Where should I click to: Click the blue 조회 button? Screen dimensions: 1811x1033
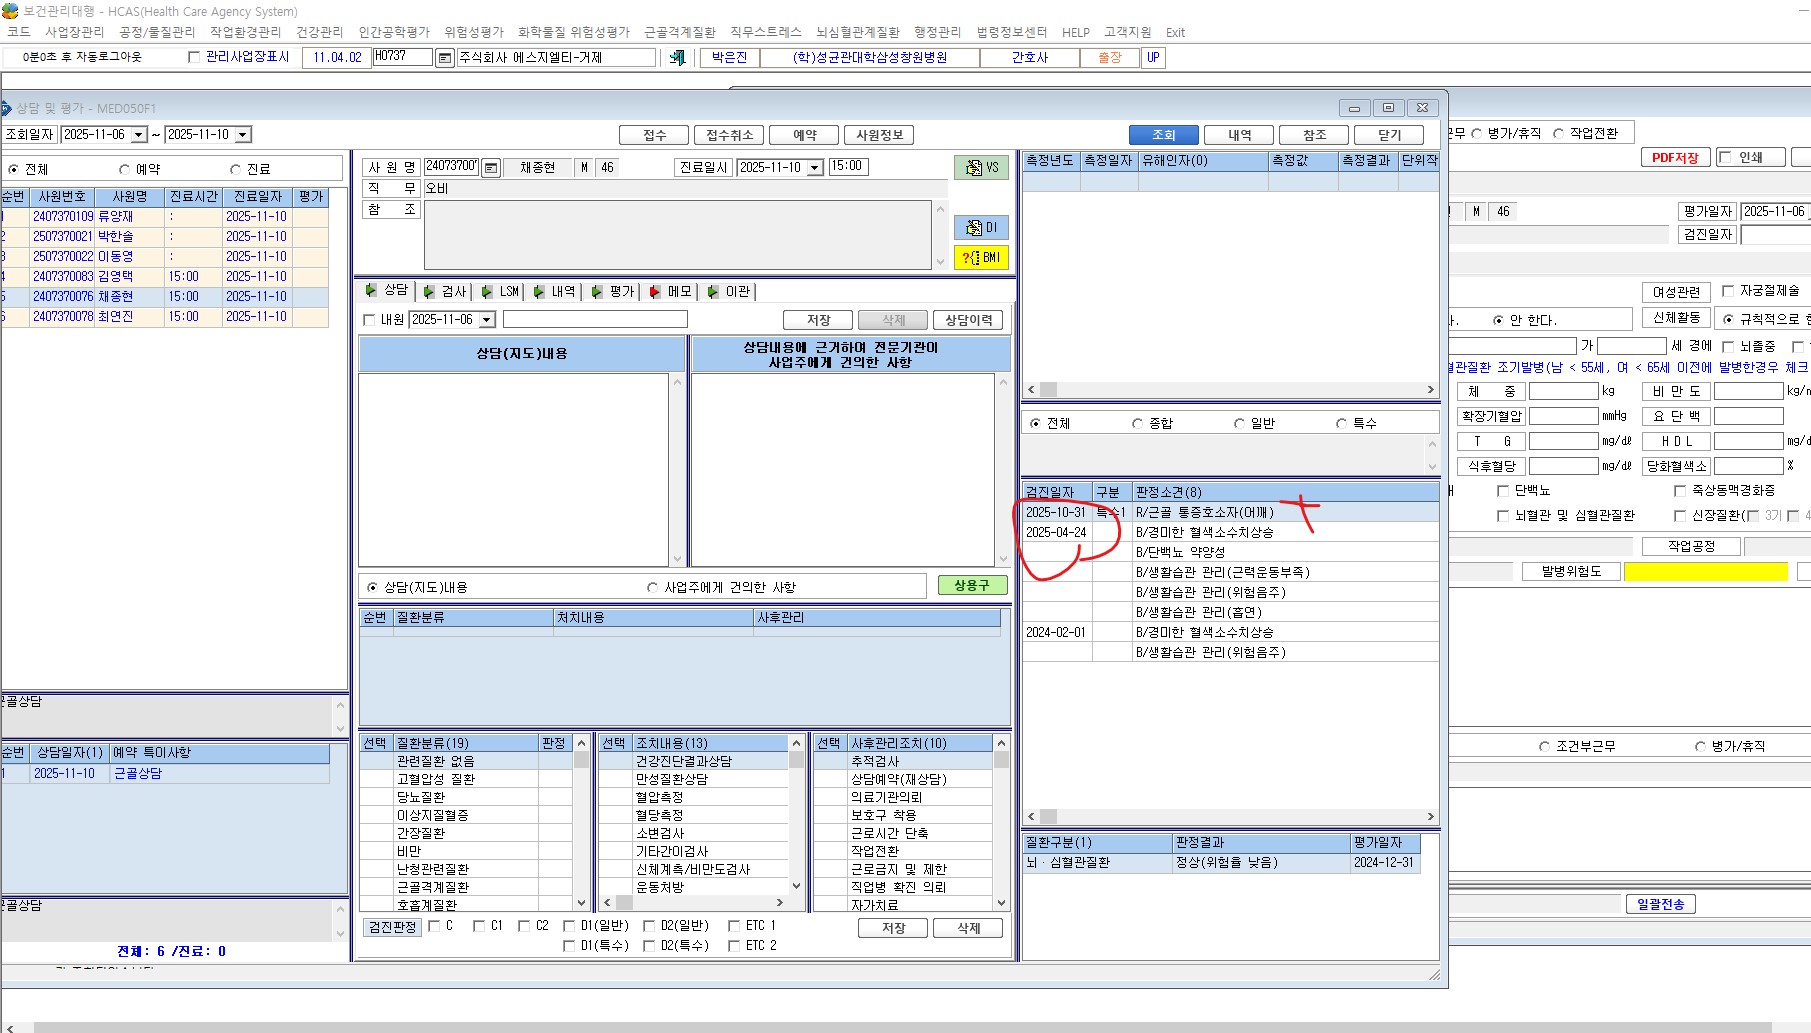[x=1163, y=135]
